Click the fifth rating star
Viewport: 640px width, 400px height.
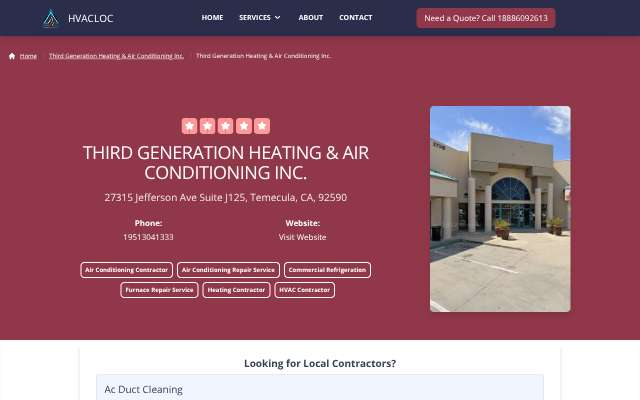point(262,126)
